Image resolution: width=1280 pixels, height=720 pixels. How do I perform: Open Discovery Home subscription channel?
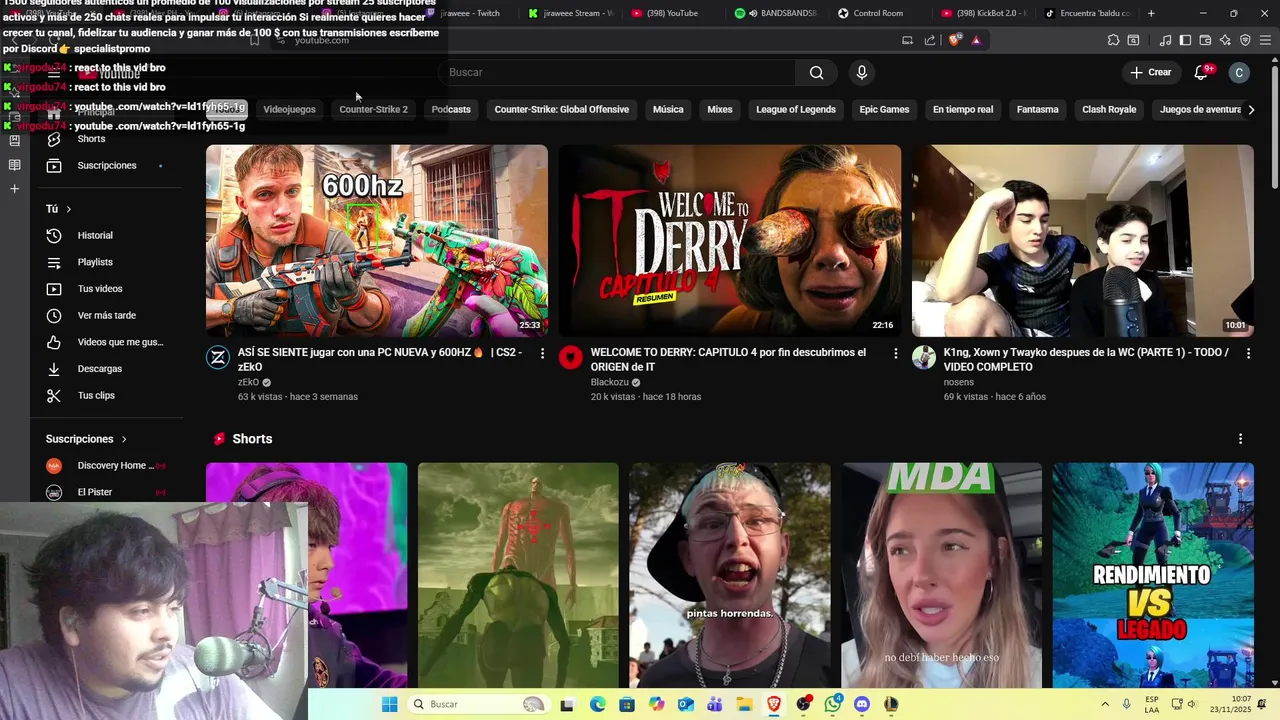point(106,465)
